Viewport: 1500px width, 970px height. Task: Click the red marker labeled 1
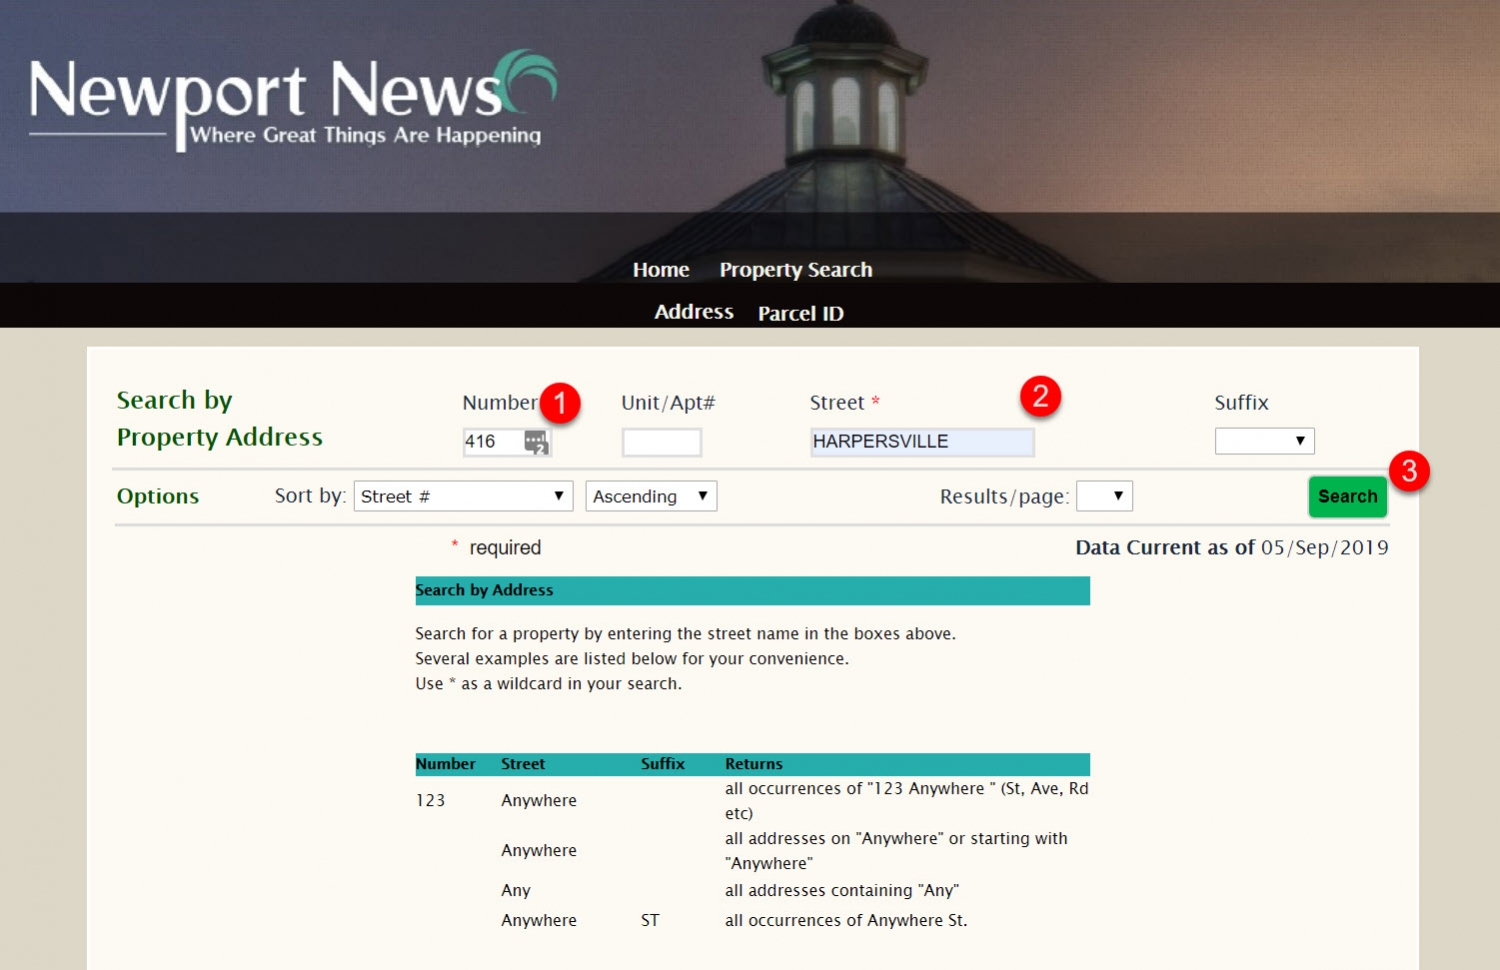point(561,403)
